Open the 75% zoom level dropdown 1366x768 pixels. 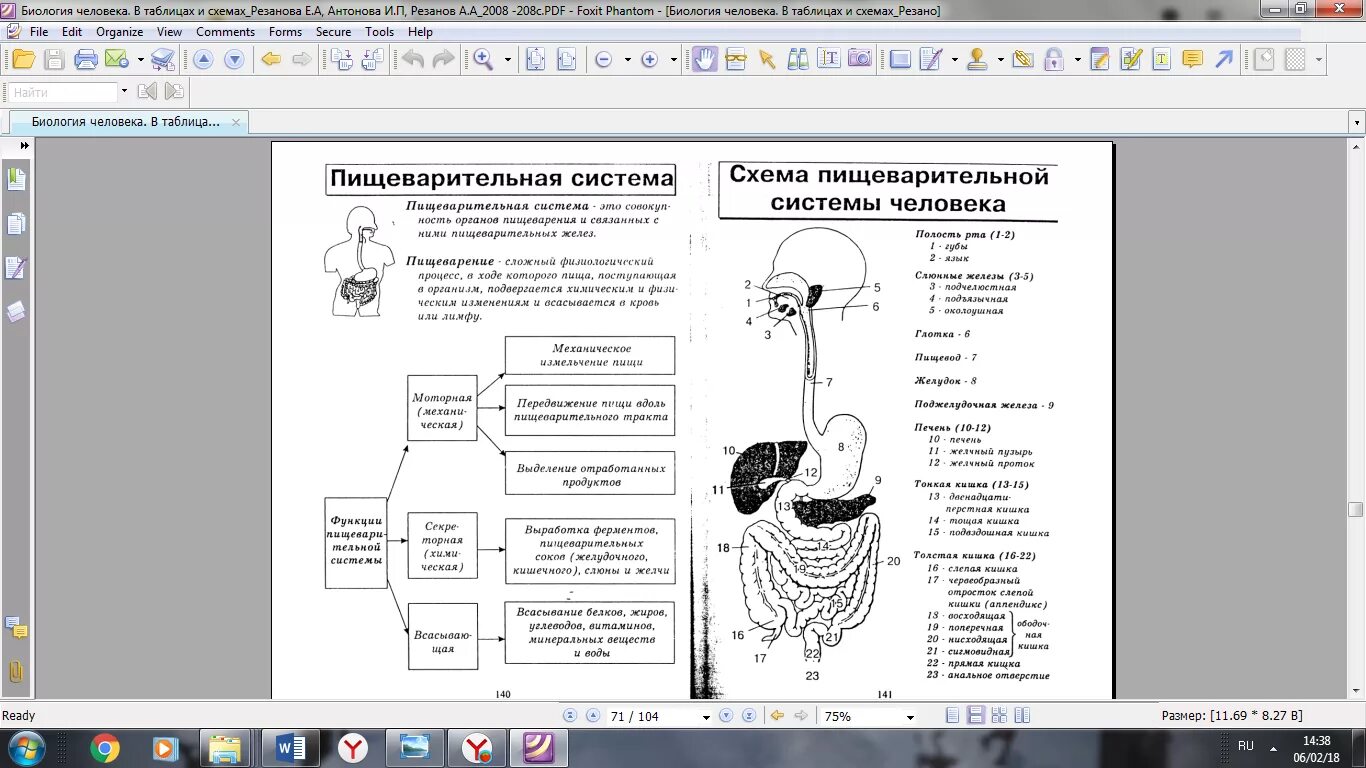click(909, 717)
